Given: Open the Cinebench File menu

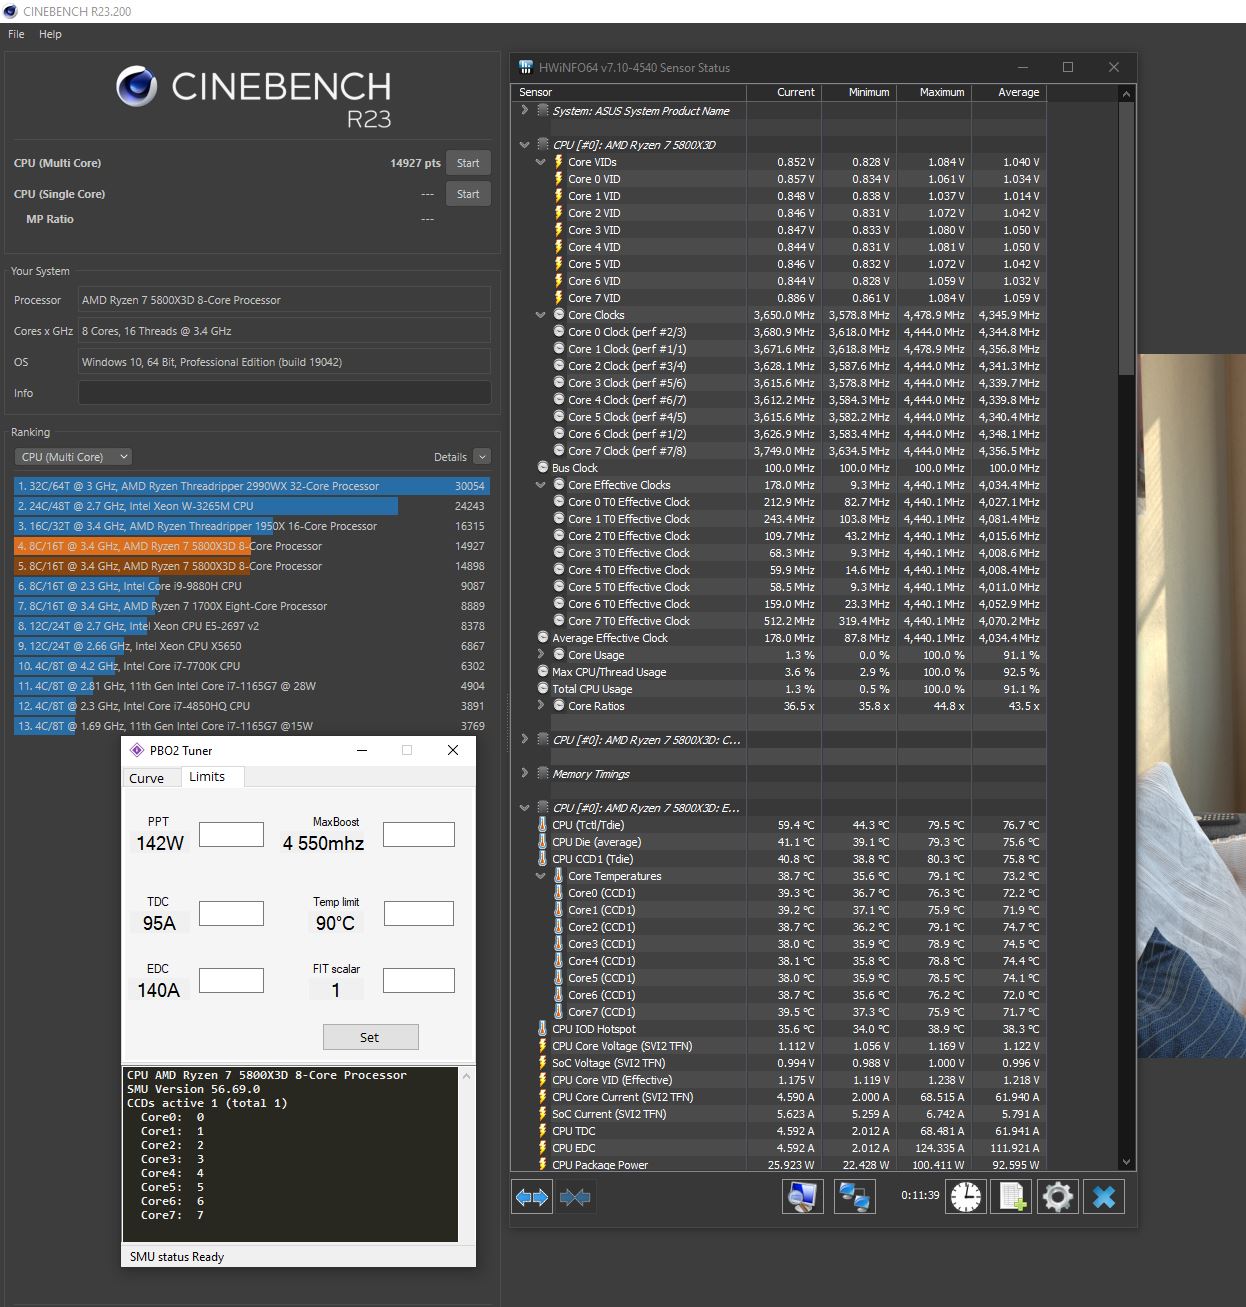Looking at the screenshot, I should (x=16, y=34).
